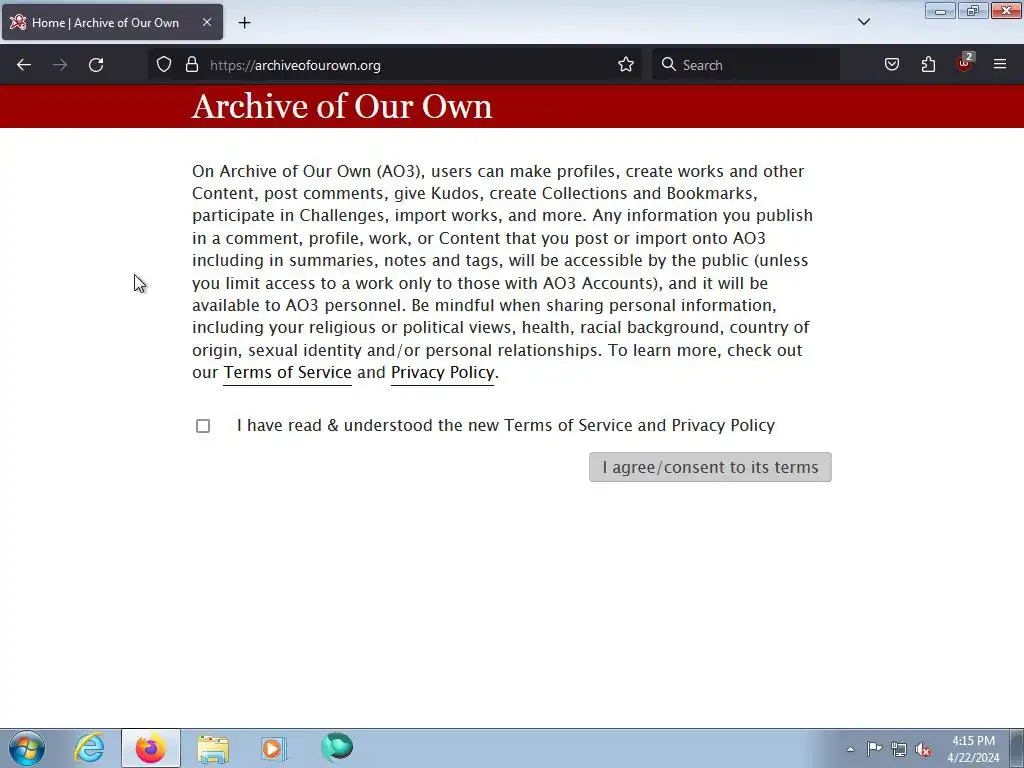This screenshot has width=1024, height=768.
Task: Open the Action Center flag icon
Action: (874, 749)
